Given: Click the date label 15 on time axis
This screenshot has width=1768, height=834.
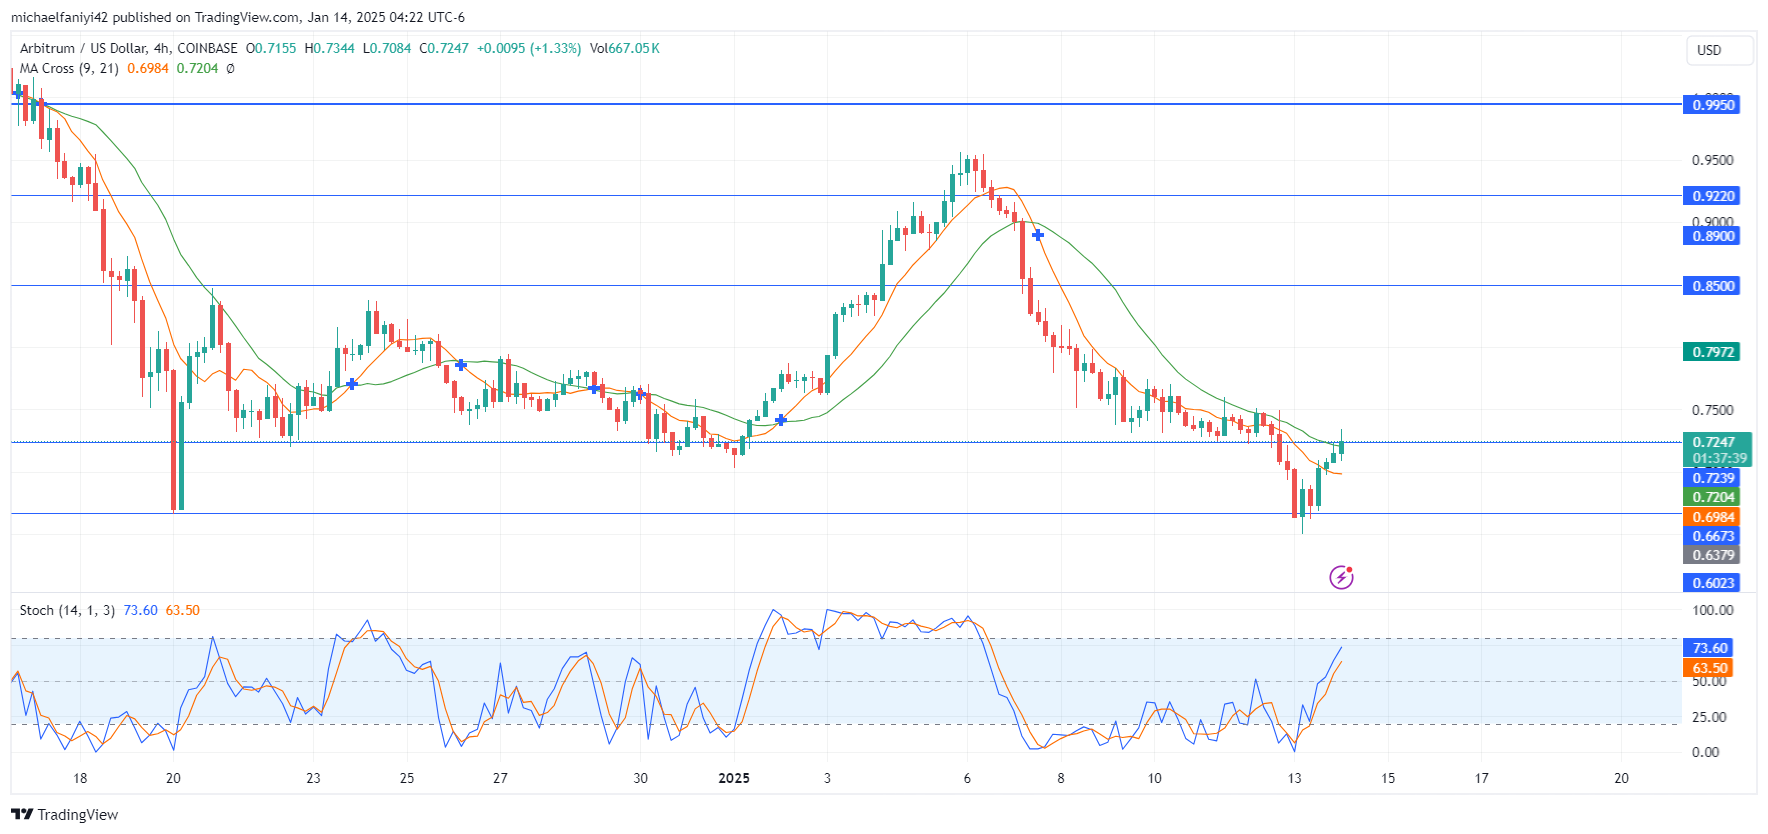Looking at the screenshot, I should (x=1388, y=778).
